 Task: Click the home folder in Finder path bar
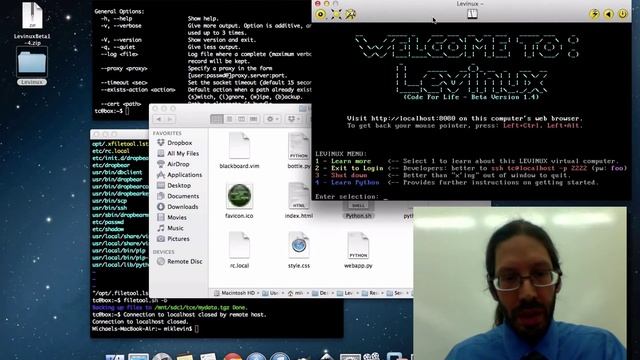pyautogui.click(x=296, y=293)
